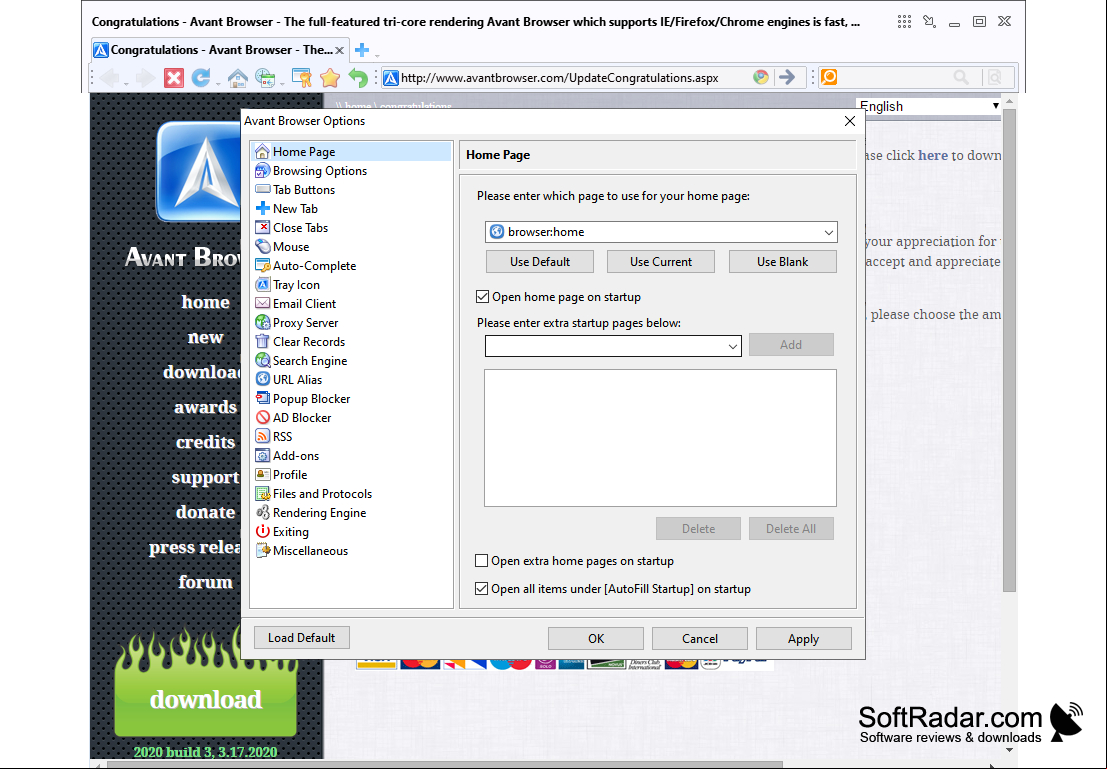Screen dimensions: 1107x769
Task: Stop loading with the red X icon
Action: tap(174, 78)
